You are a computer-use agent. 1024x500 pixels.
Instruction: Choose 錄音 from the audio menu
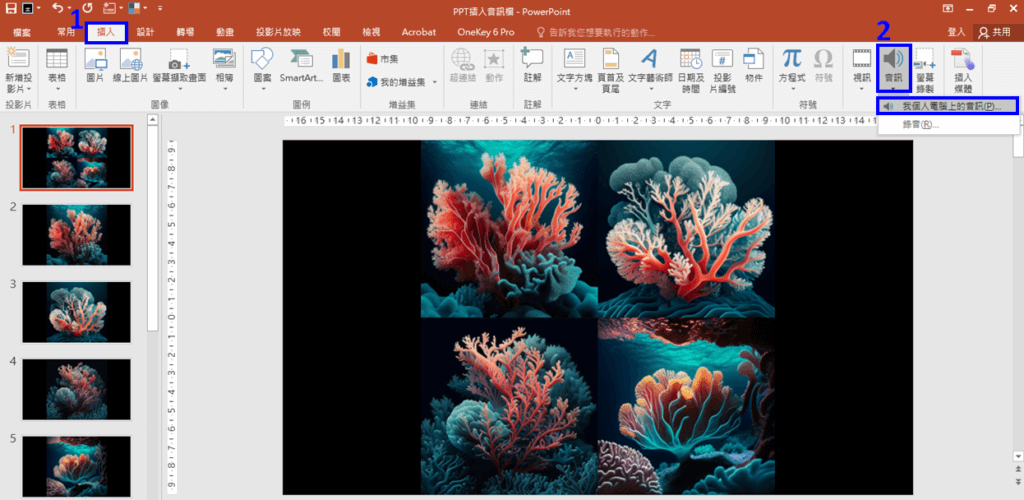[920, 125]
